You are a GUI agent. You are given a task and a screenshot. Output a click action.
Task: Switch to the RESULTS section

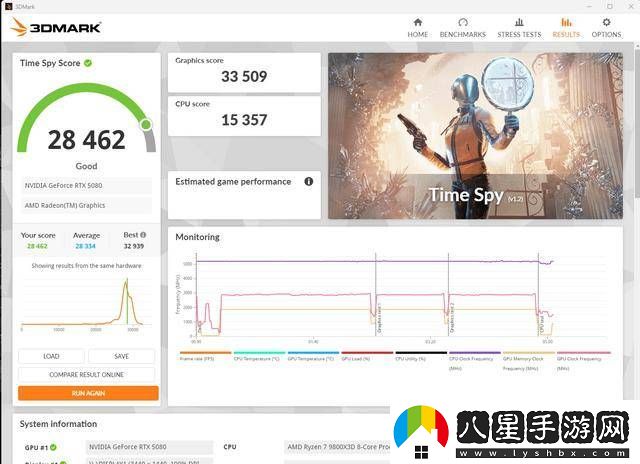566,28
